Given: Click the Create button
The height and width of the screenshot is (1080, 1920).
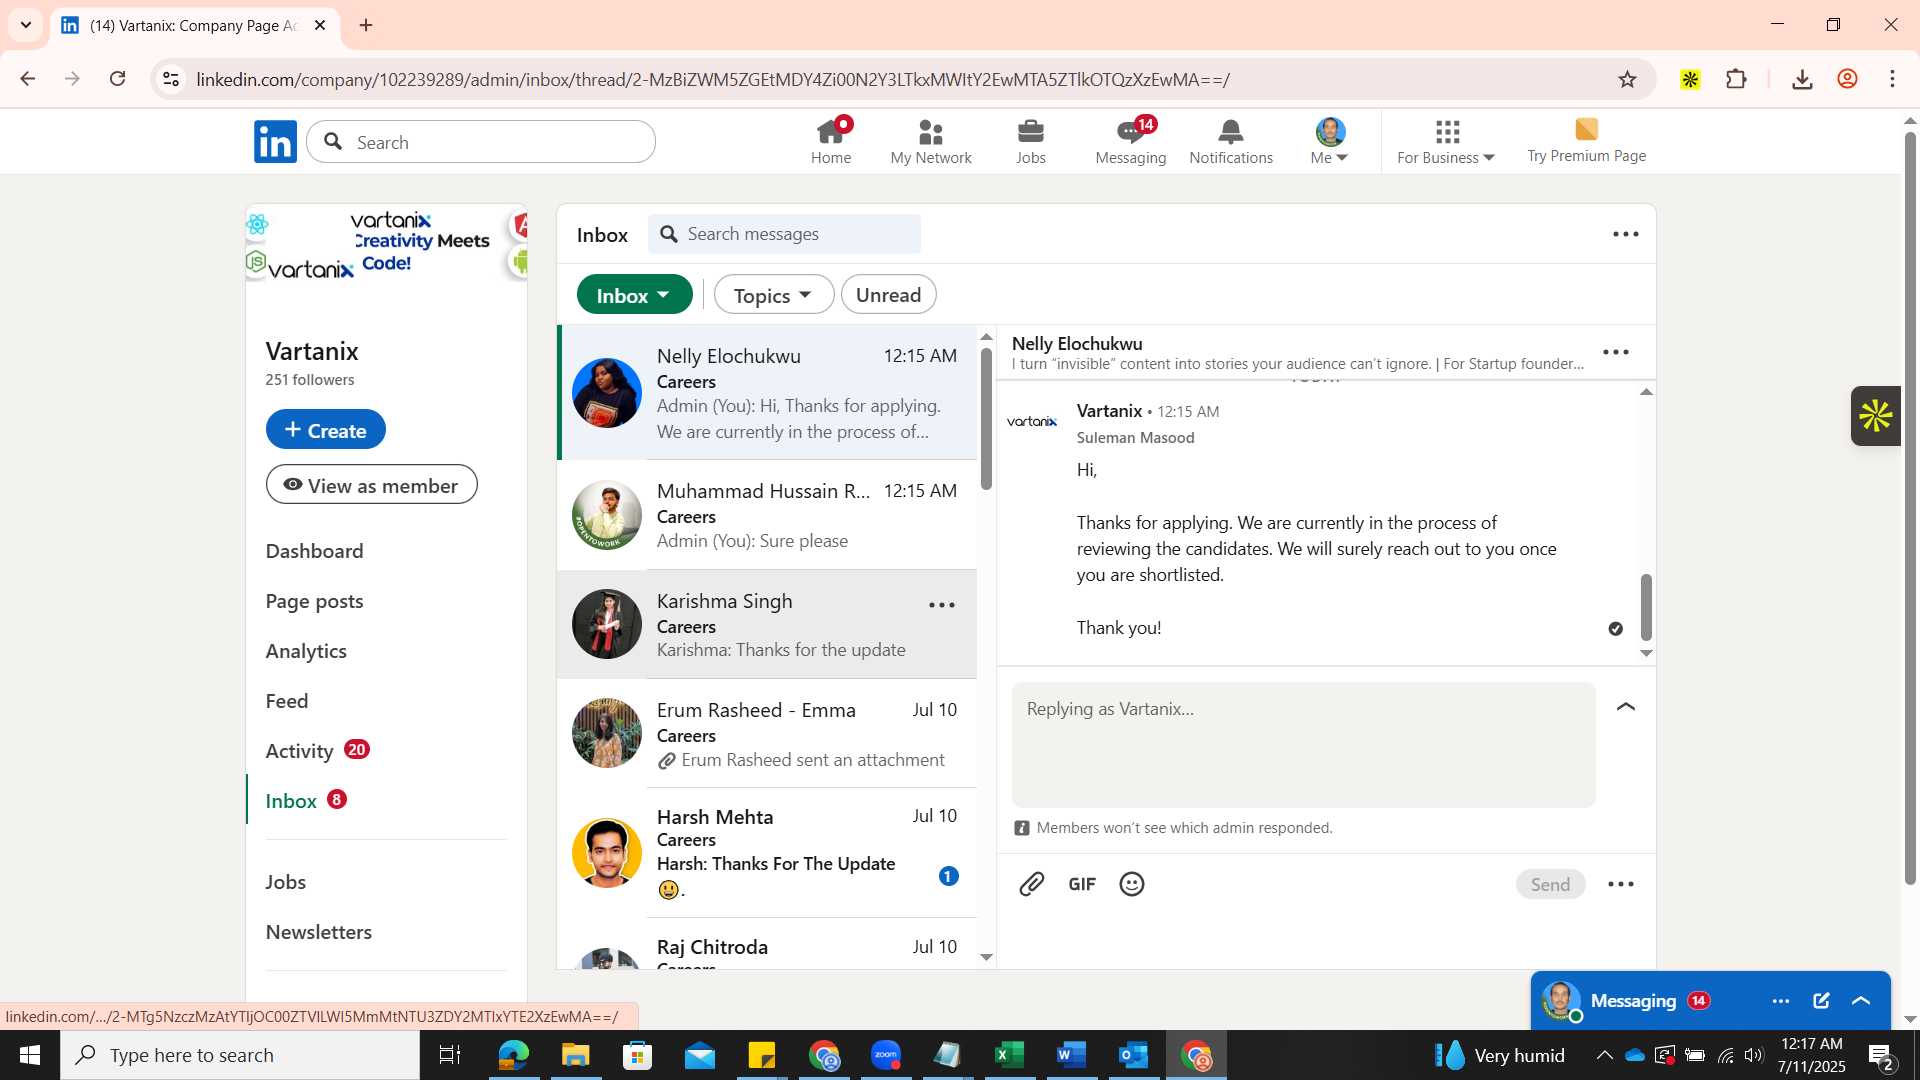Looking at the screenshot, I should (326, 430).
